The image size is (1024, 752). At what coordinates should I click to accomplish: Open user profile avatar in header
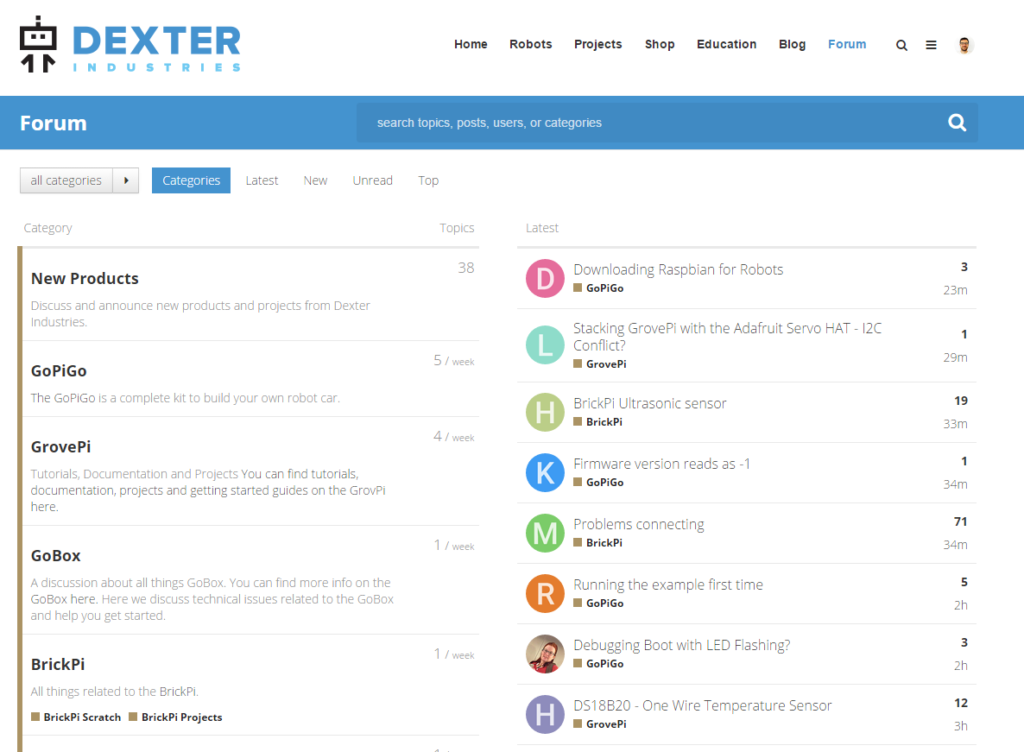964,45
